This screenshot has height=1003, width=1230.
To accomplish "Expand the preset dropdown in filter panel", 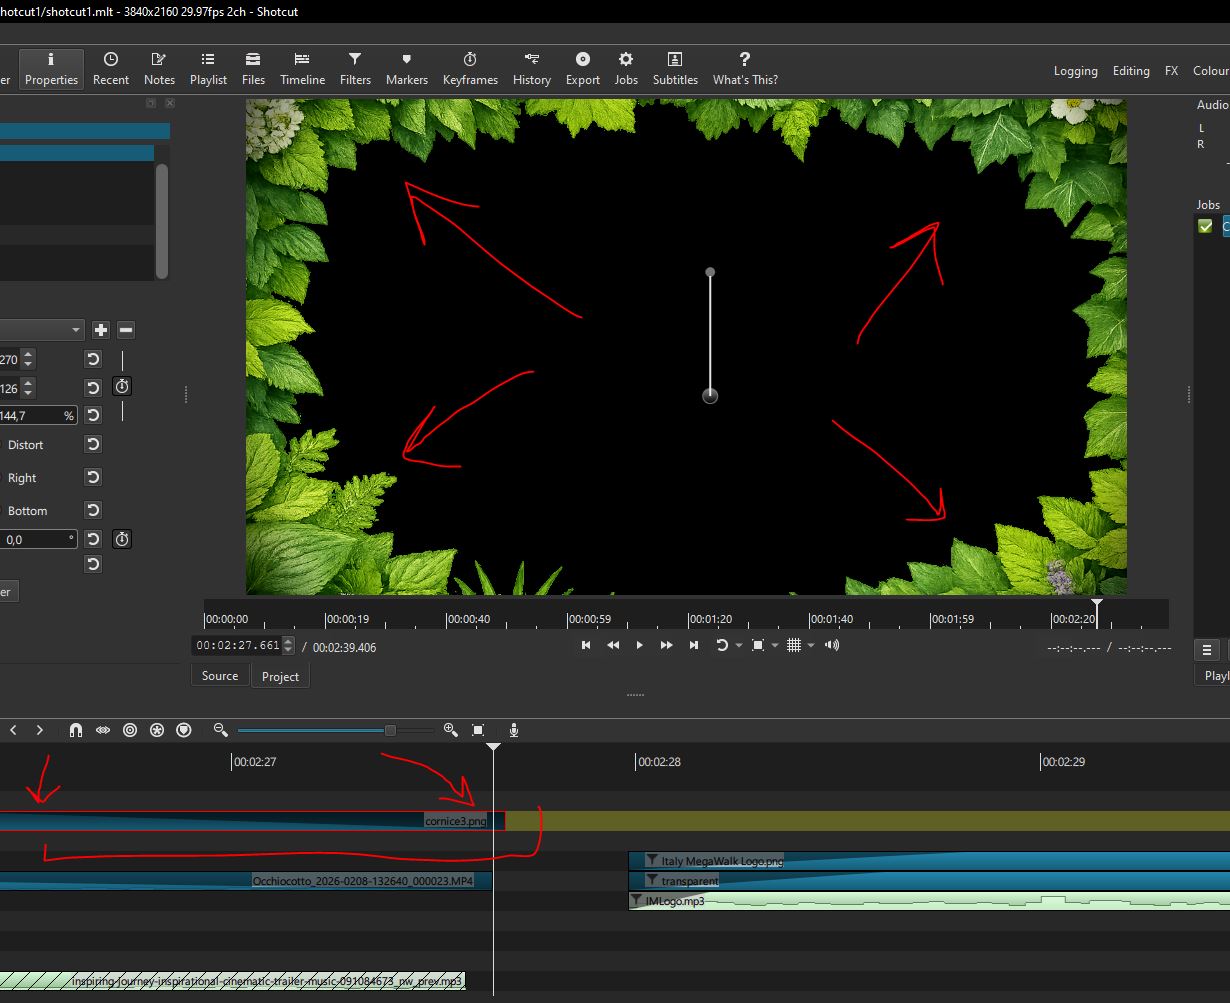I will click(76, 330).
